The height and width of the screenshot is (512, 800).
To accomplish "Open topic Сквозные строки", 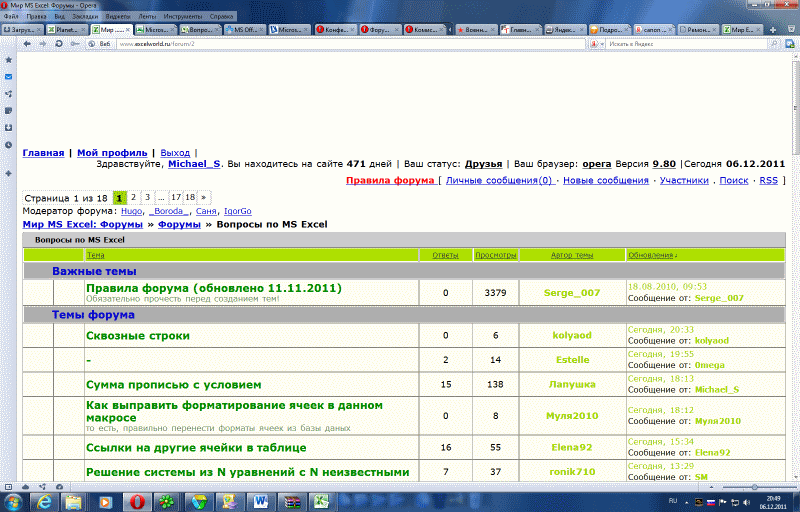I will pos(138,336).
